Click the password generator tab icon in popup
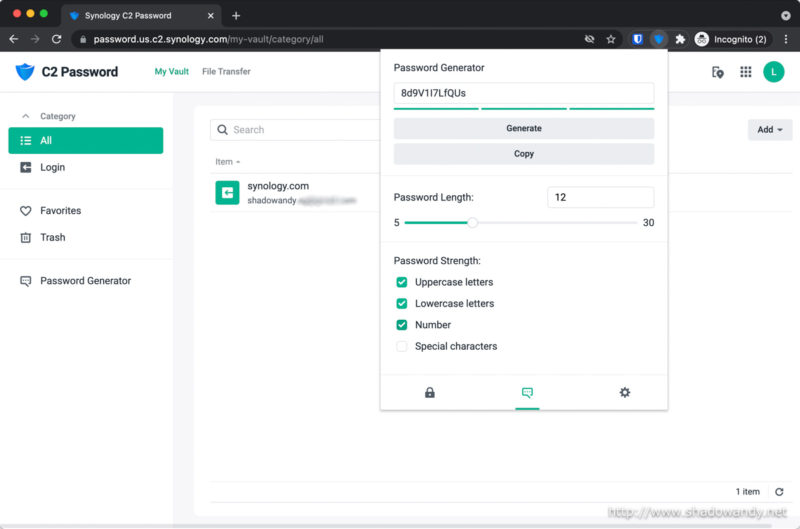This screenshot has width=800, height=529. click(527, 393)
